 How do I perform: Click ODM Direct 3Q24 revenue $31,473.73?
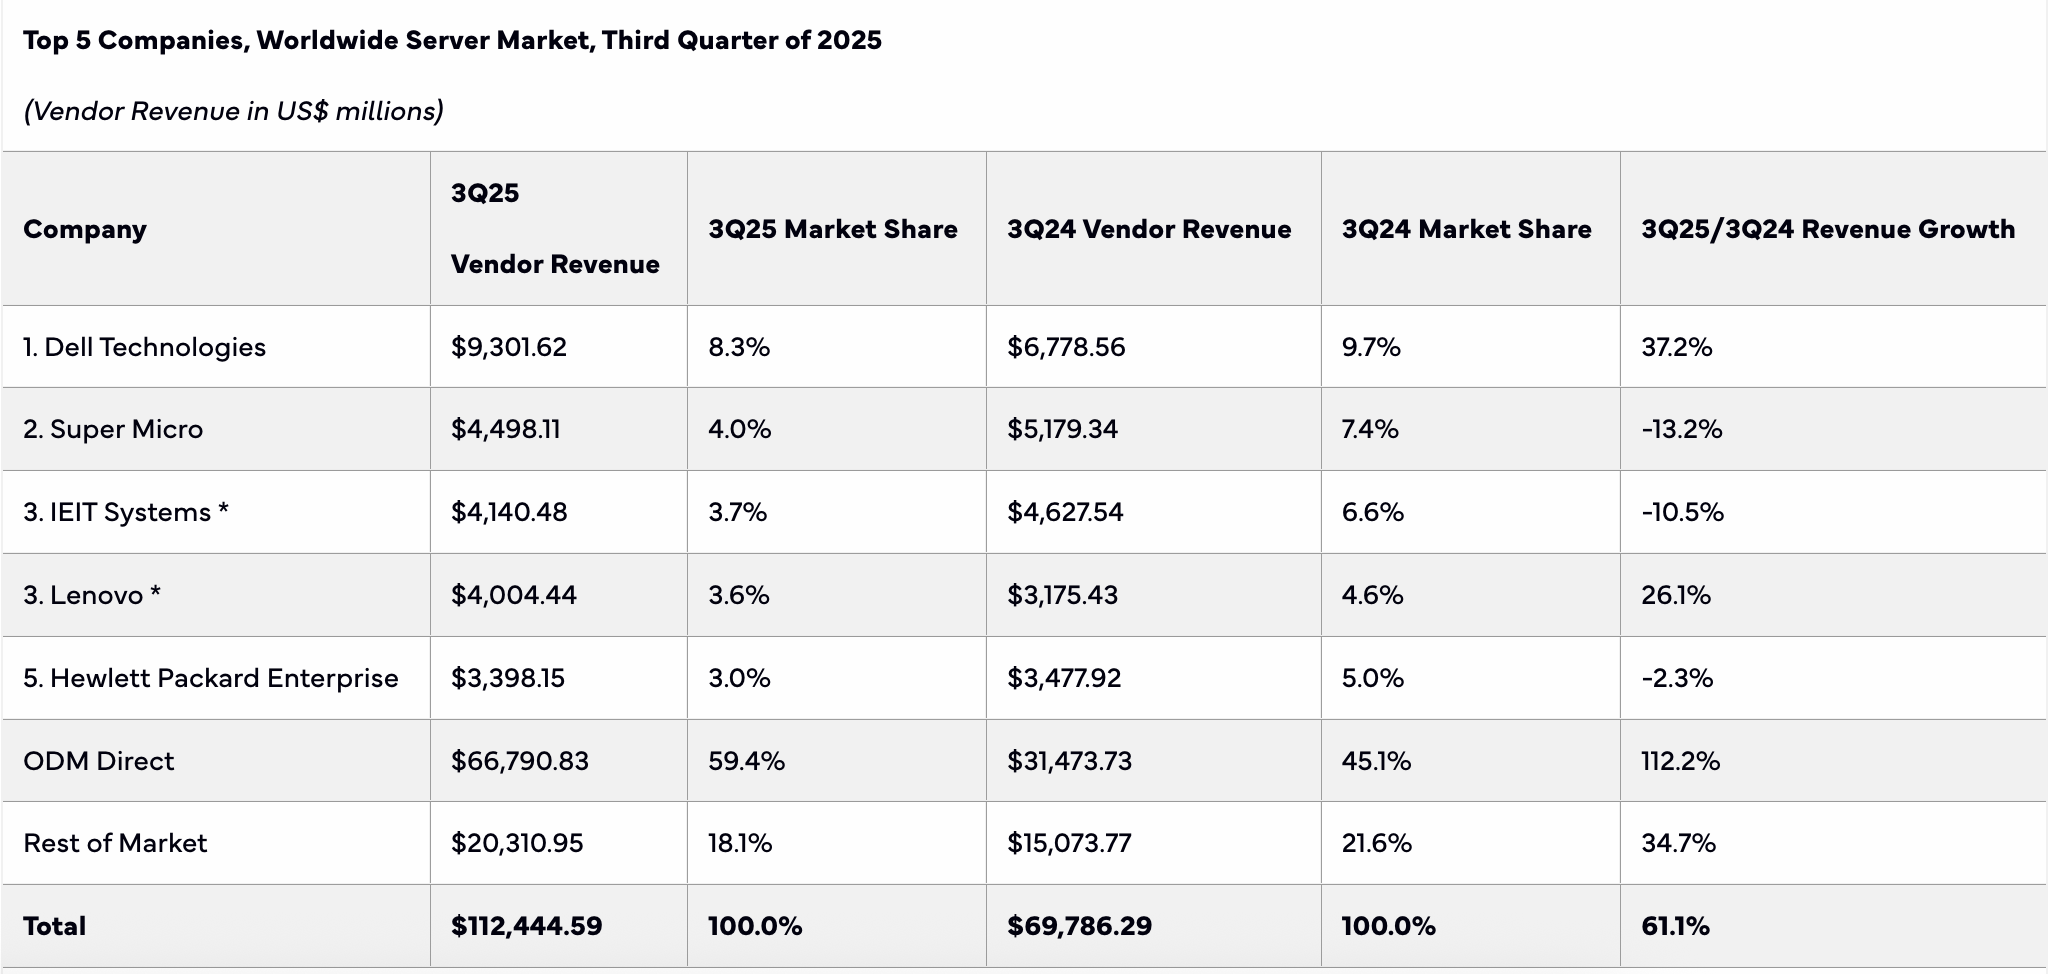click(1070, 761)
